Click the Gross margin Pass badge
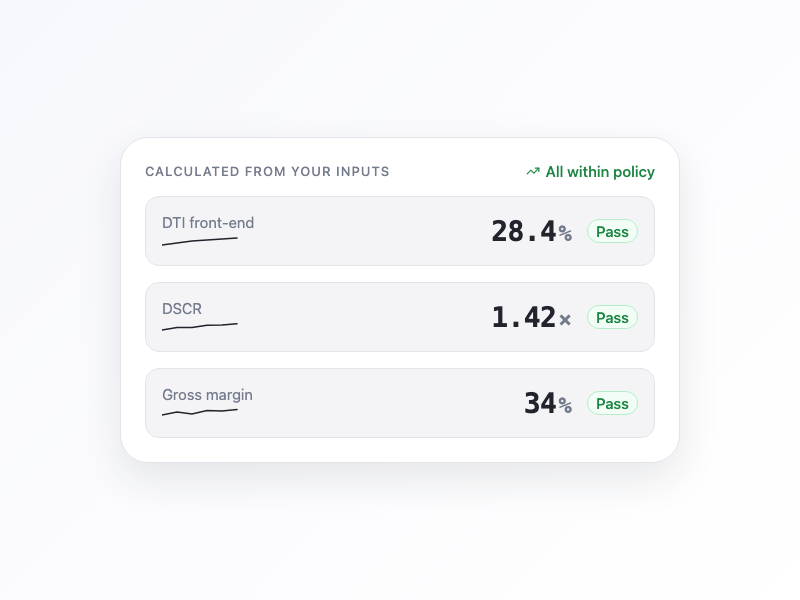The image size is (800, 600). pos(612,404)
